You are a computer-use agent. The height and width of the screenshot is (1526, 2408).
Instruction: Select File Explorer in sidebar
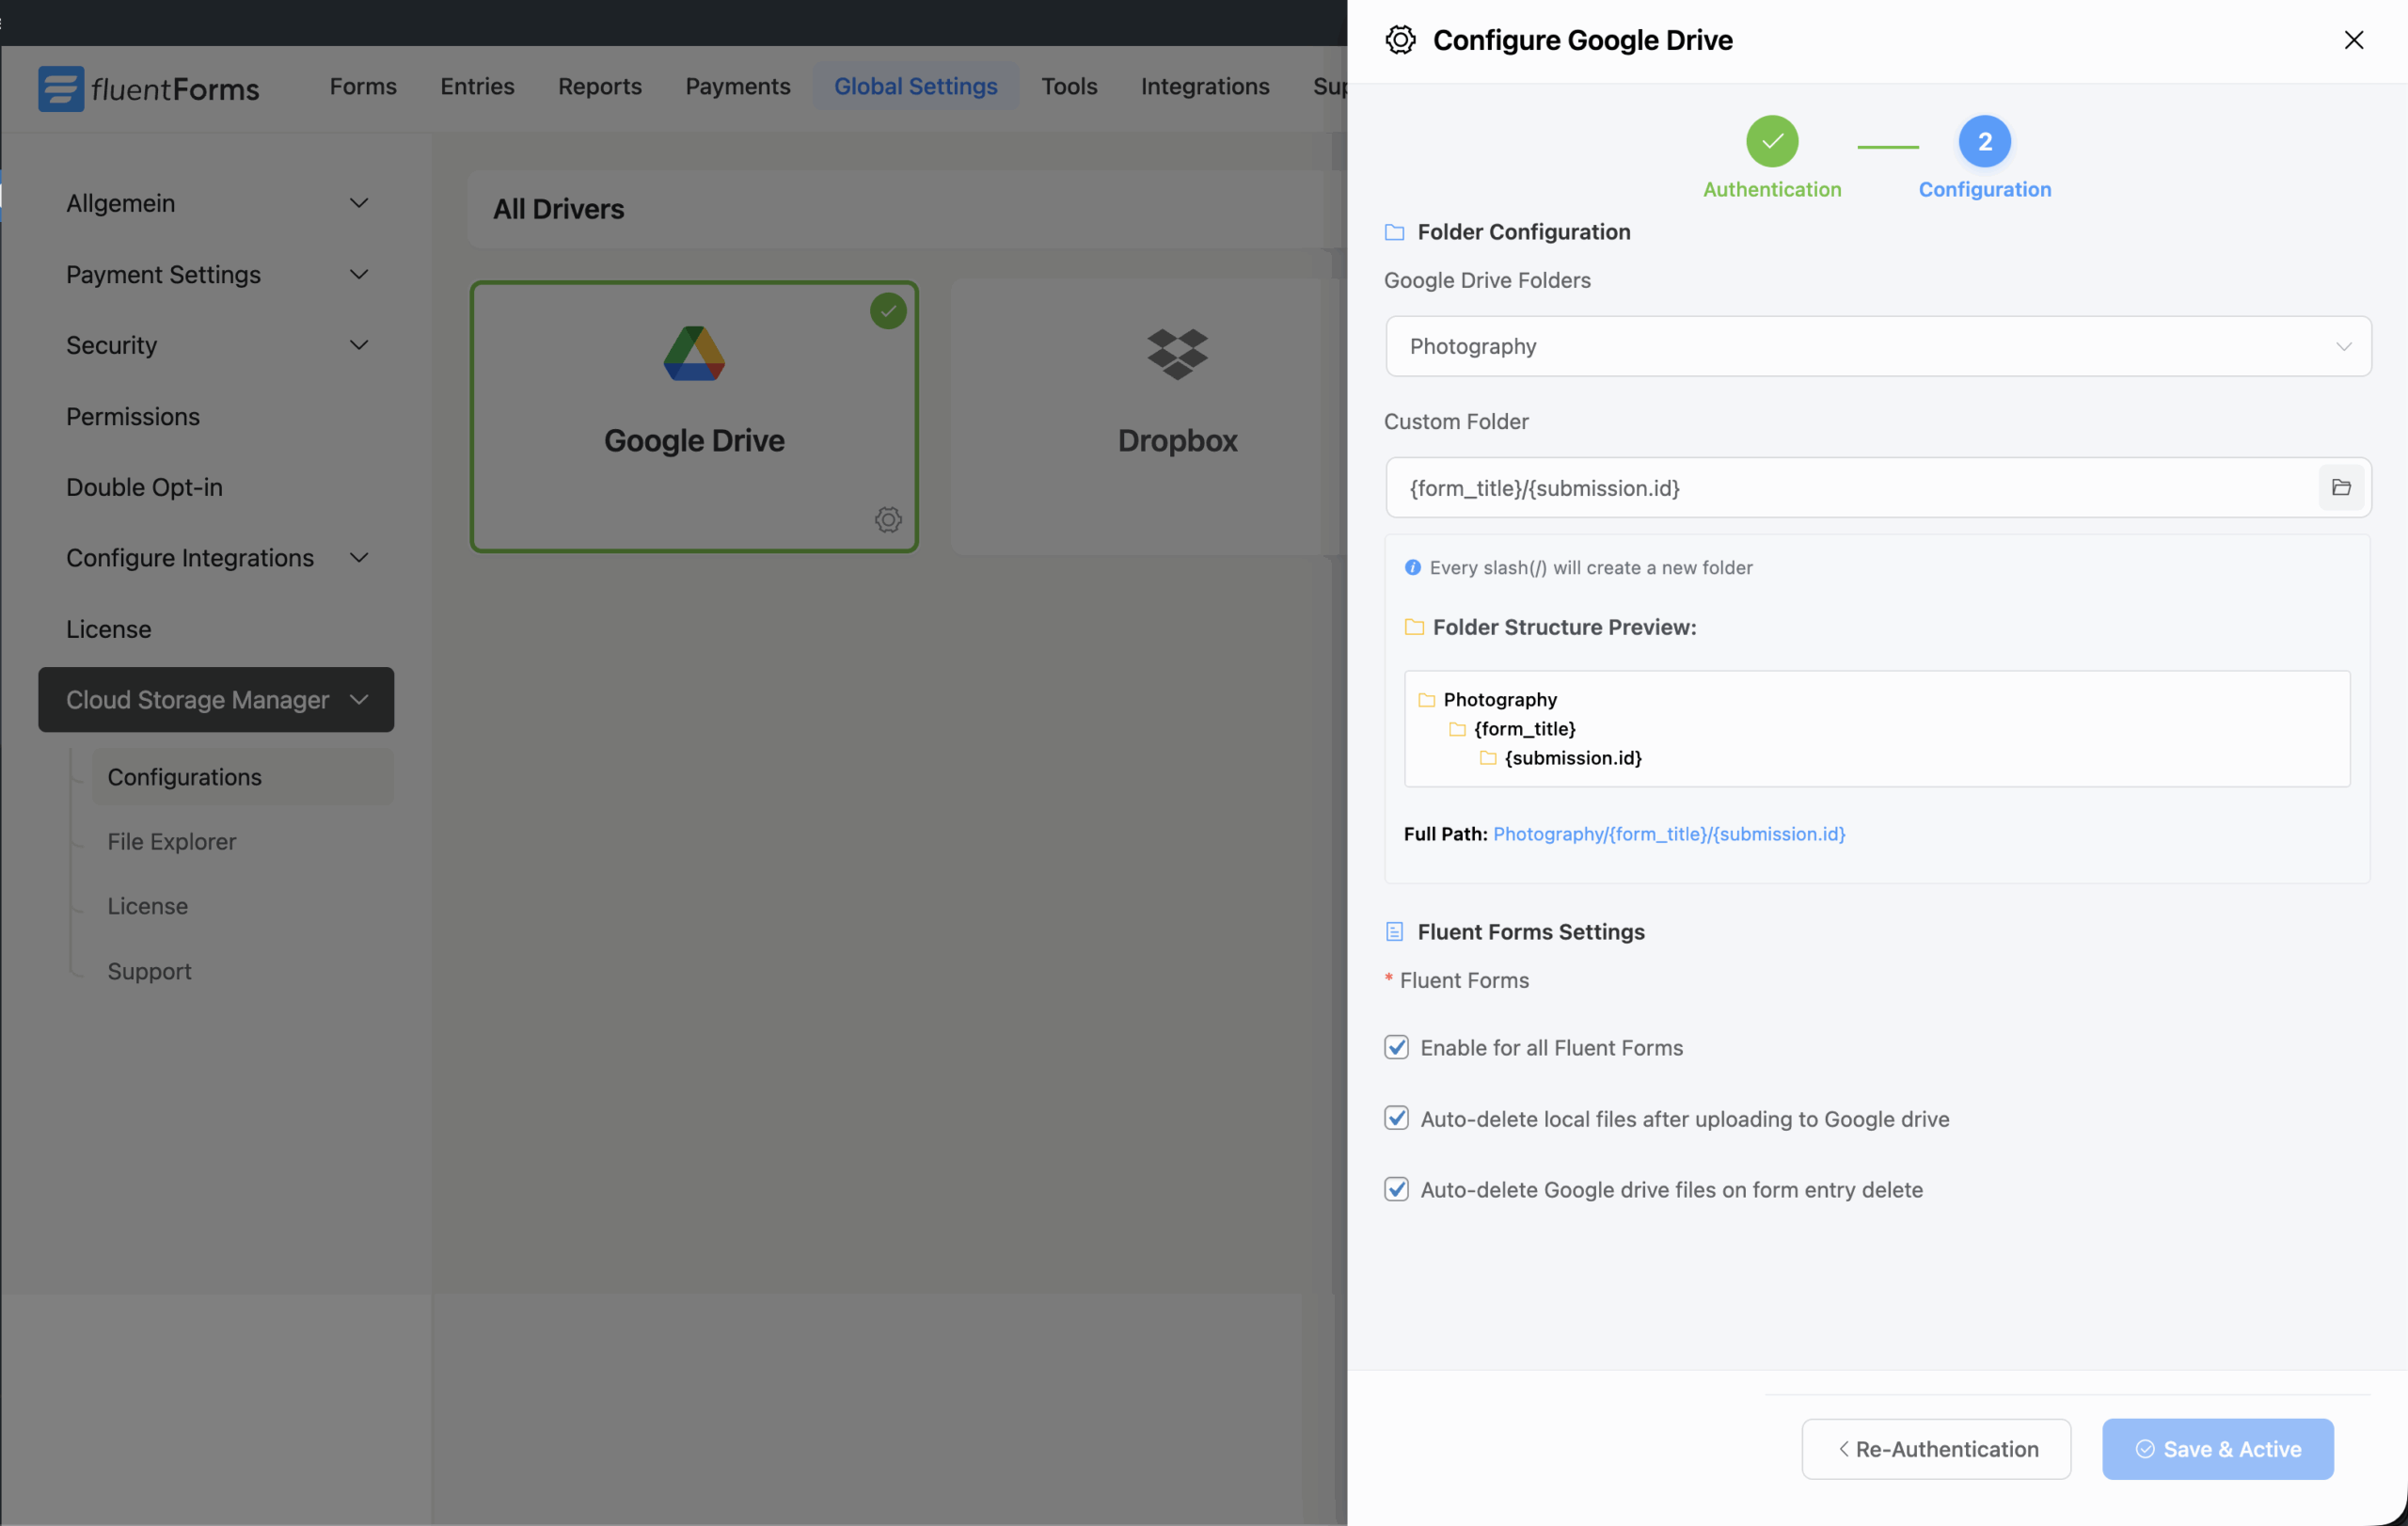point(172,841)
